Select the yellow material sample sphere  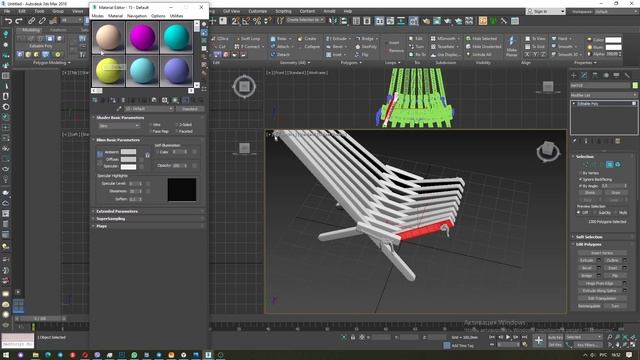click(109, 71)
